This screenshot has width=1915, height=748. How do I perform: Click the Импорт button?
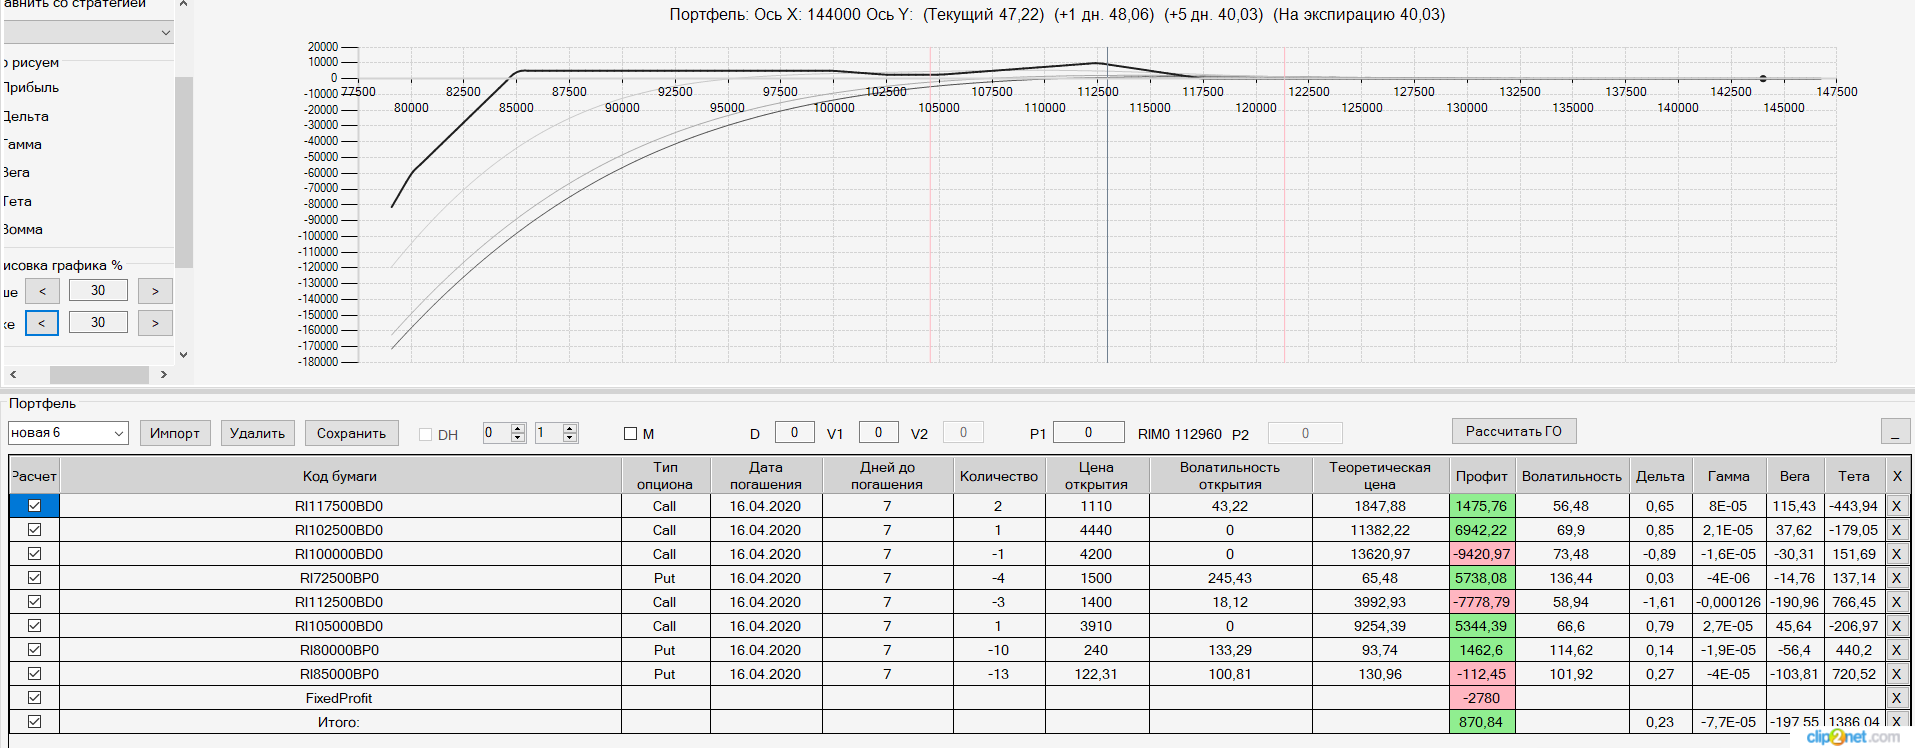coord(175,433)
